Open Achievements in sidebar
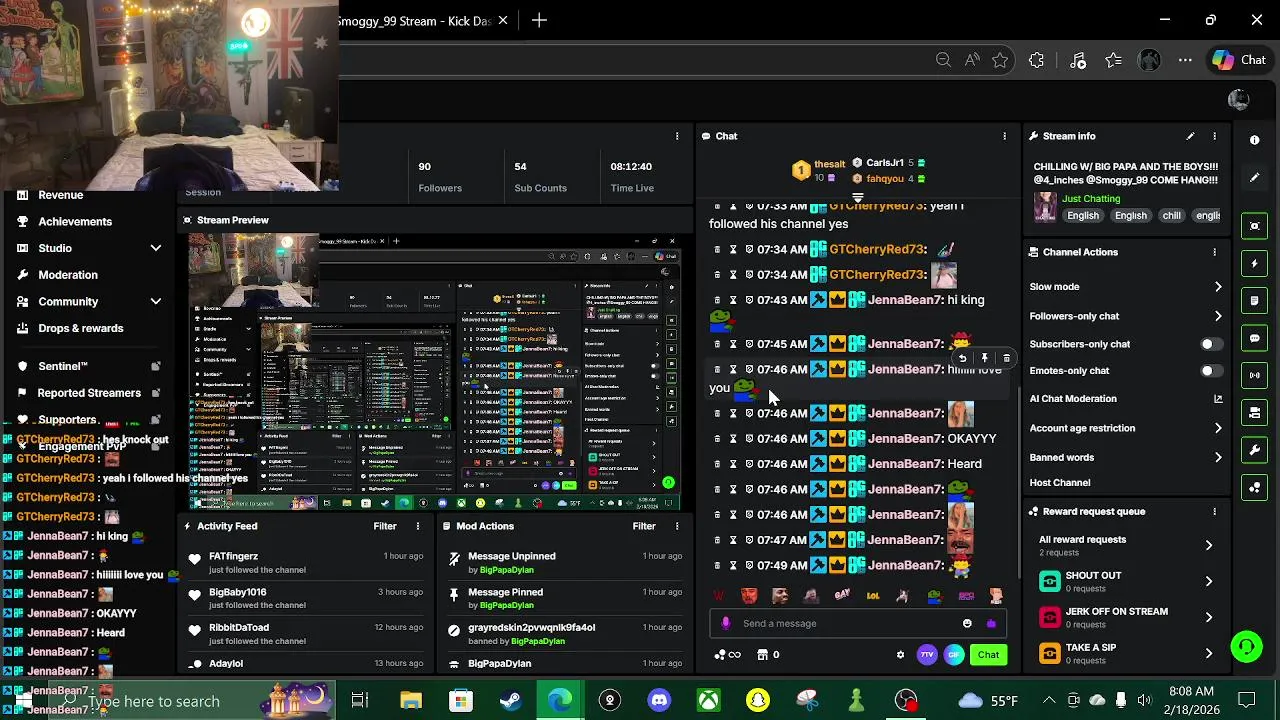This screenshot has height=720, width=1280. point(75,221)
